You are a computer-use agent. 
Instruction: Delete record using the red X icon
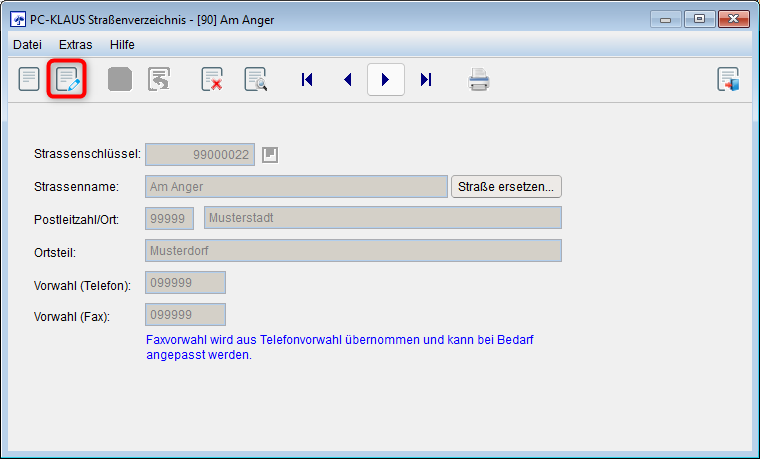coord(212,79)
